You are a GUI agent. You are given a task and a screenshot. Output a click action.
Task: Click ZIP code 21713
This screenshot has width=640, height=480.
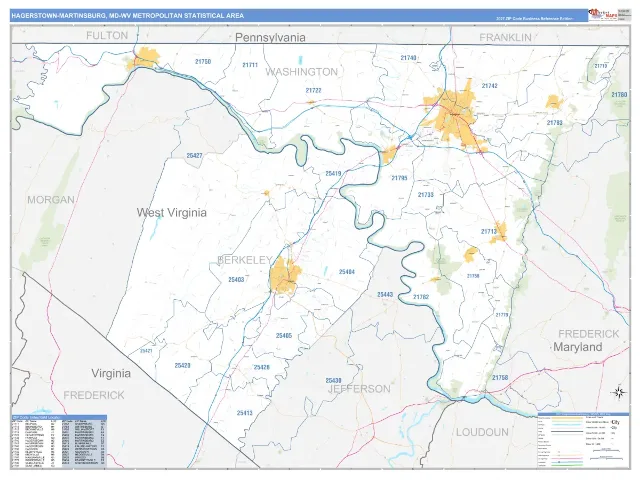pos(488,232)
